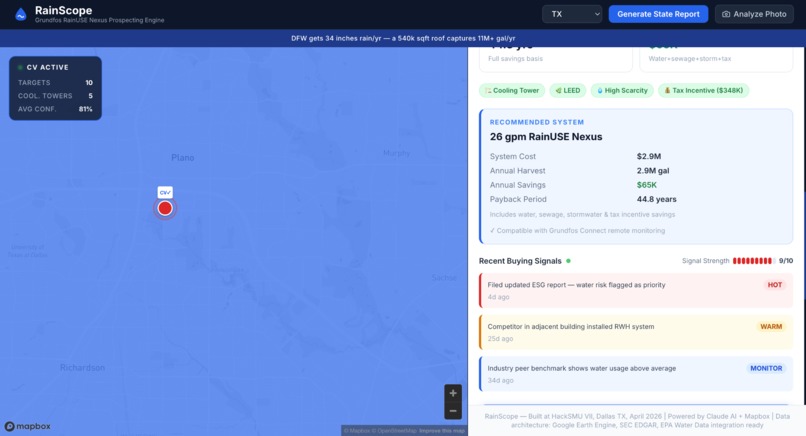The image size is (806, 436).
Task: Click the 9/10 signal strength score
Action: pos(786,261)
